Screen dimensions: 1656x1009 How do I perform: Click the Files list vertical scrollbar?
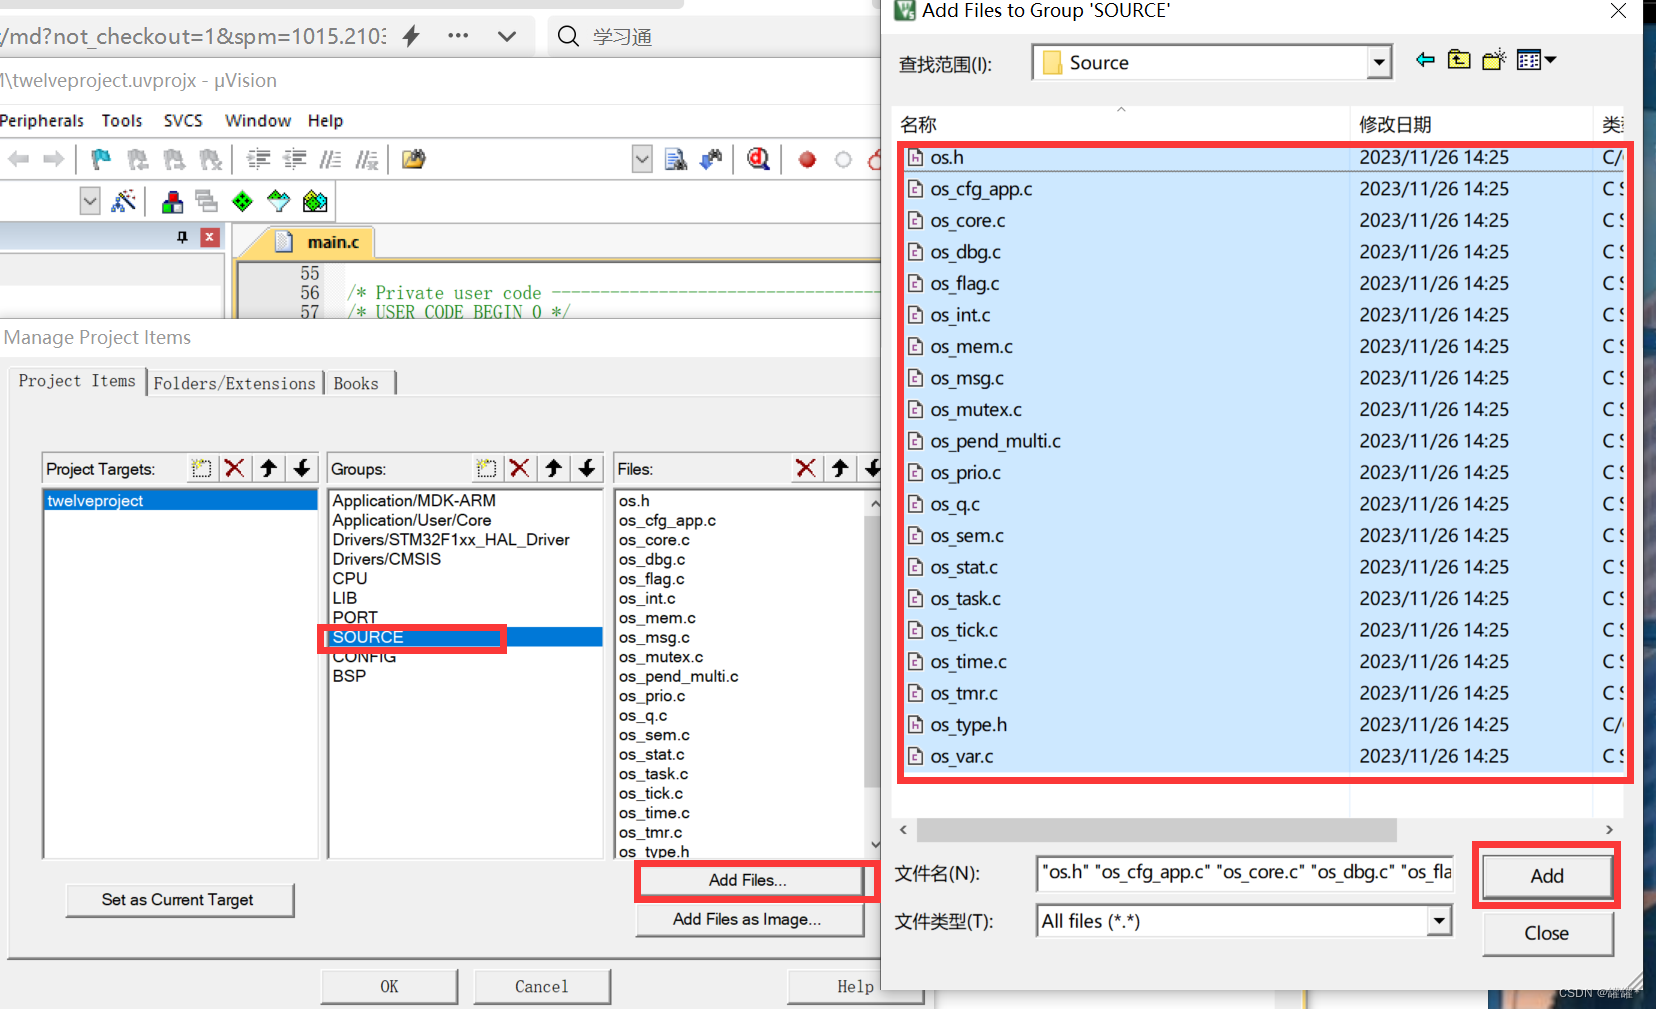(873, 650)
